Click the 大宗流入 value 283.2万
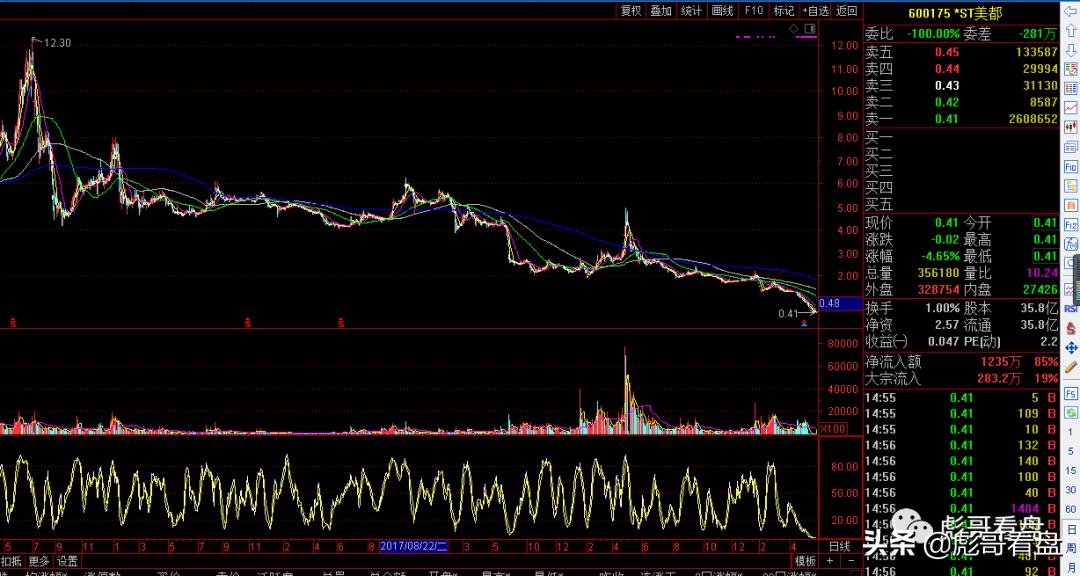1080x576 pixels. click(999, 378)
